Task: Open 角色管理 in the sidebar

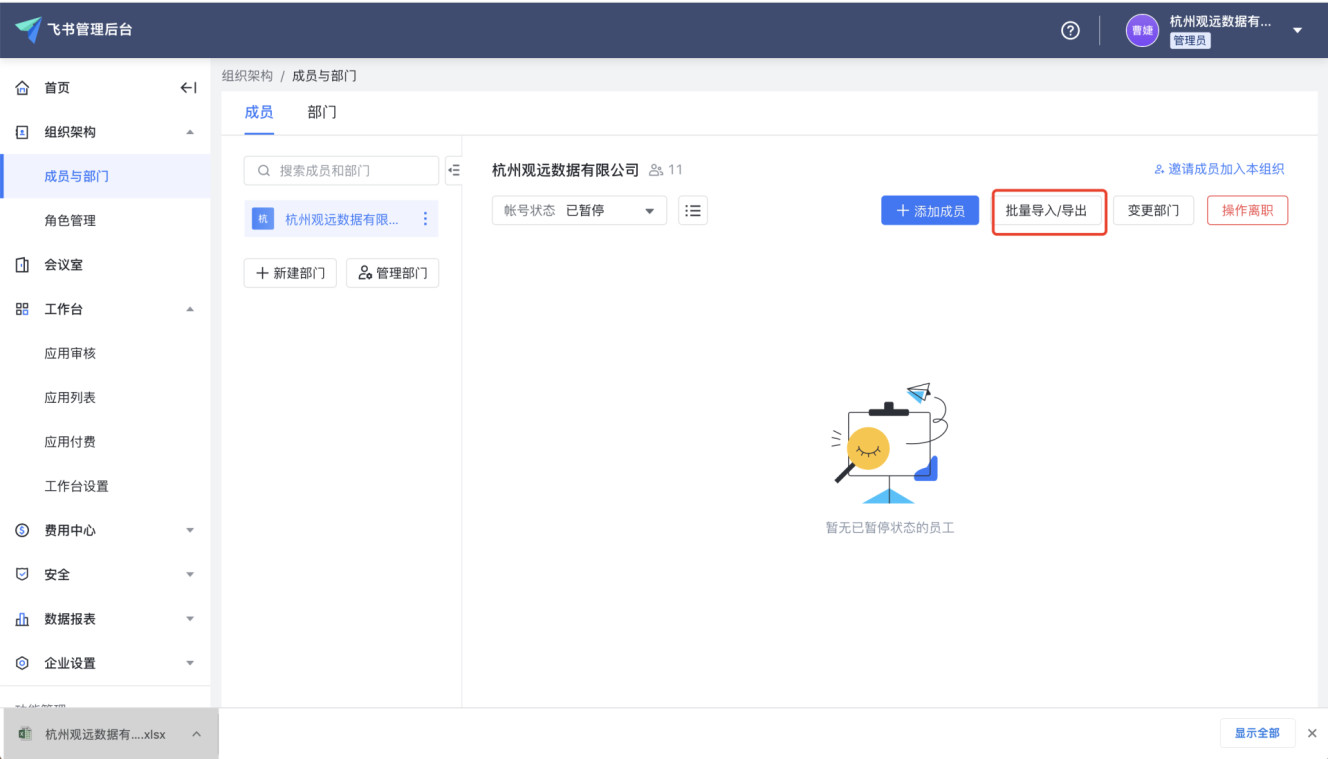Action: pos(70,220)
